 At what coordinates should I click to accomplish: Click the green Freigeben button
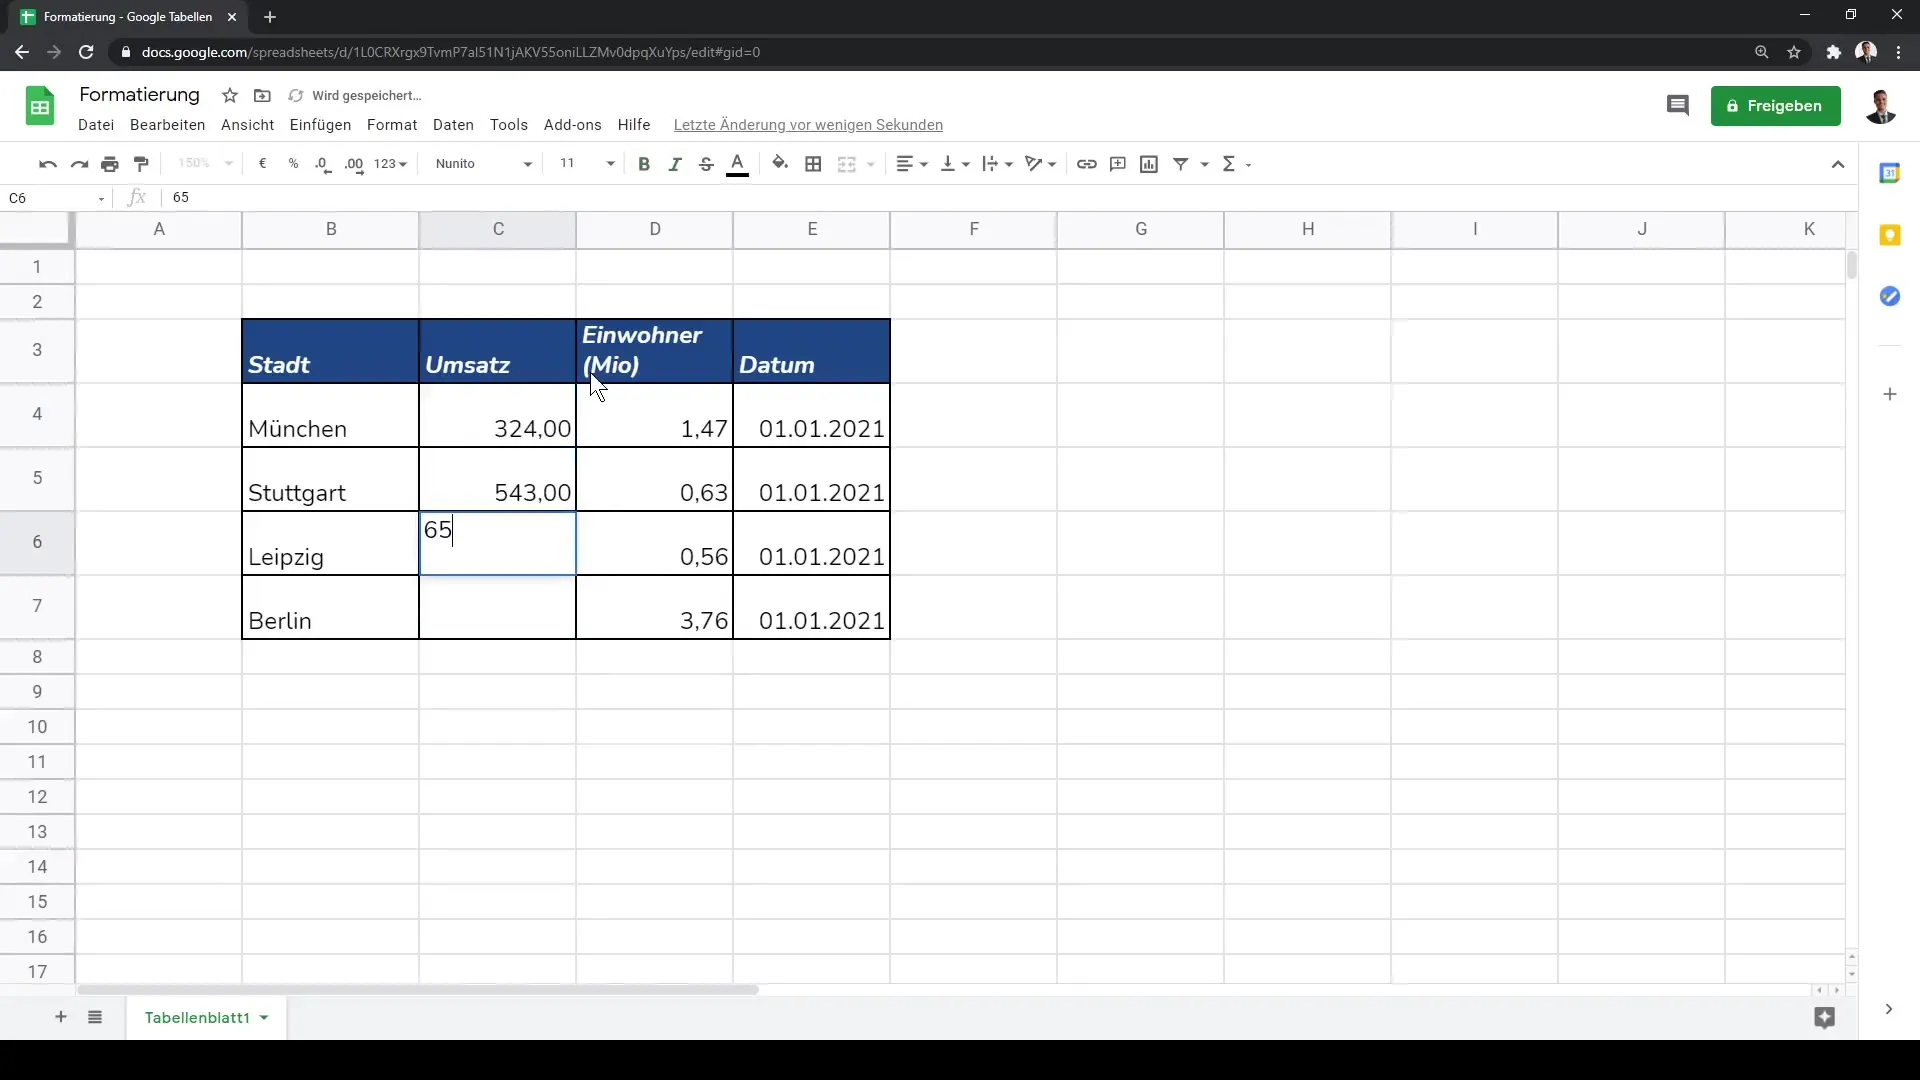tap(1776, 106)
